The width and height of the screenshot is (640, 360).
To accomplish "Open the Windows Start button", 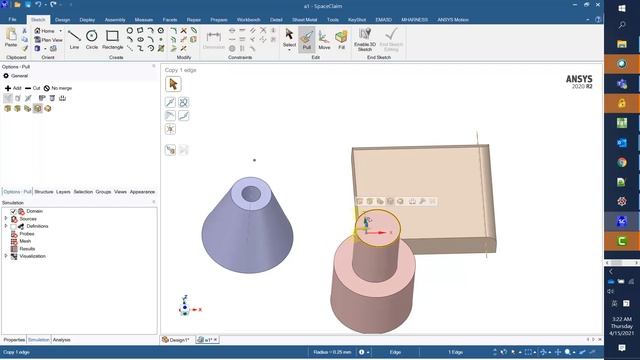I will (x=622, y=8).
